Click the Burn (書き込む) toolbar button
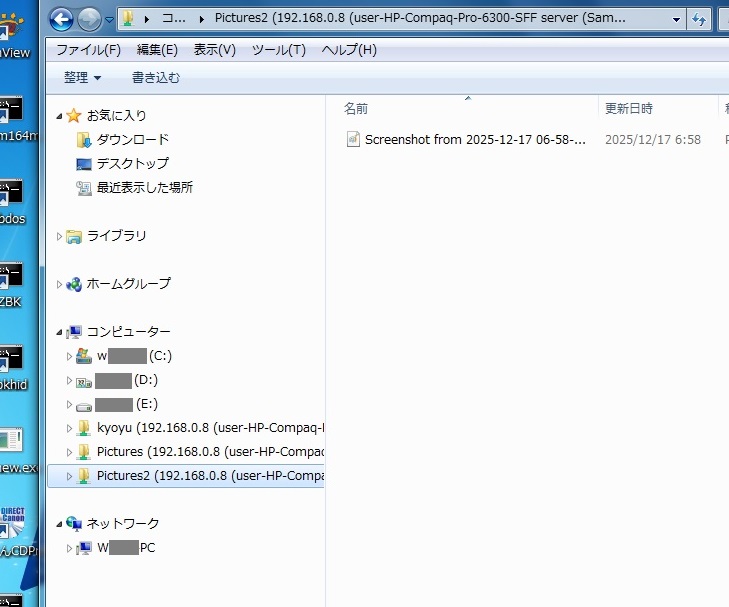This screenshot has width=729, height=607. coord(156,77)
